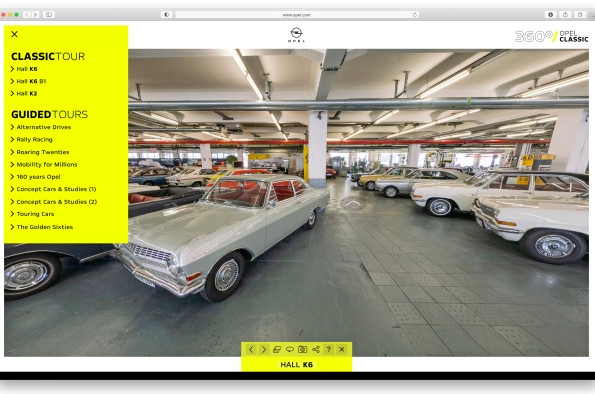Viewport: 595px width, 394px height.
Task: Open Safari share button
Action: 565,14
